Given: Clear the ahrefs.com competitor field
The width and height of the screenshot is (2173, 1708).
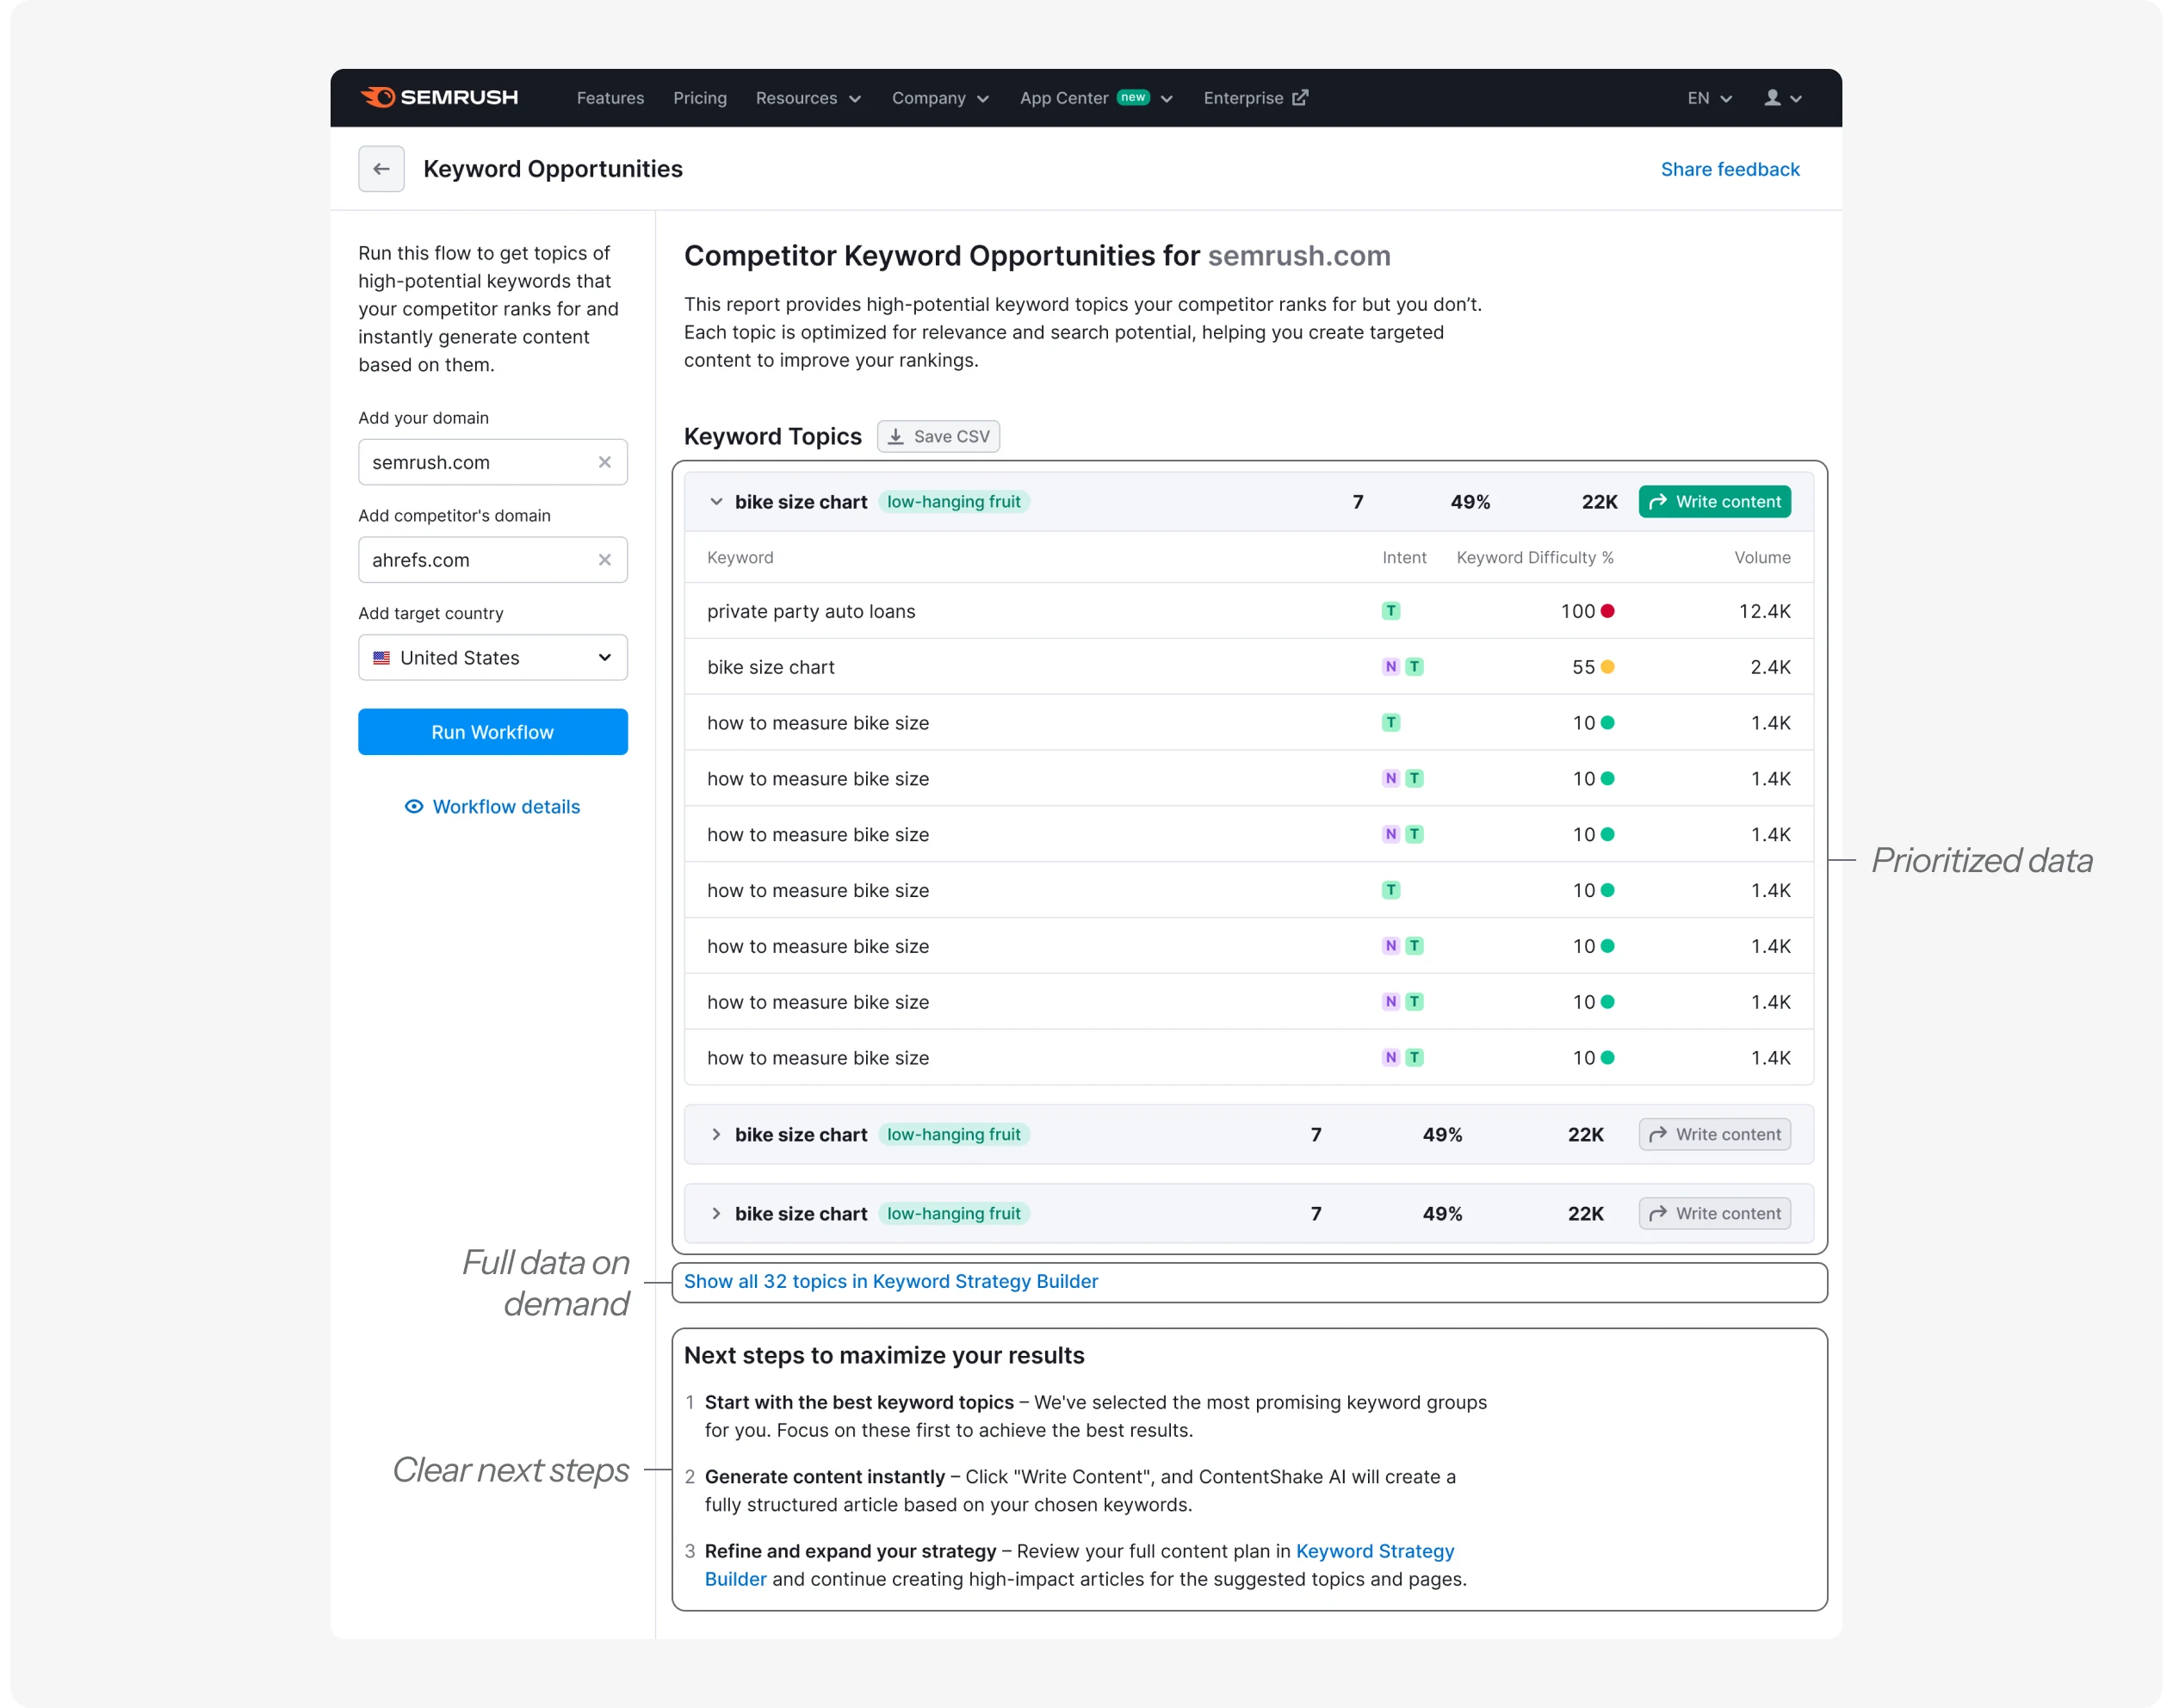Looking at the screenshot, I should coord(604,560).
